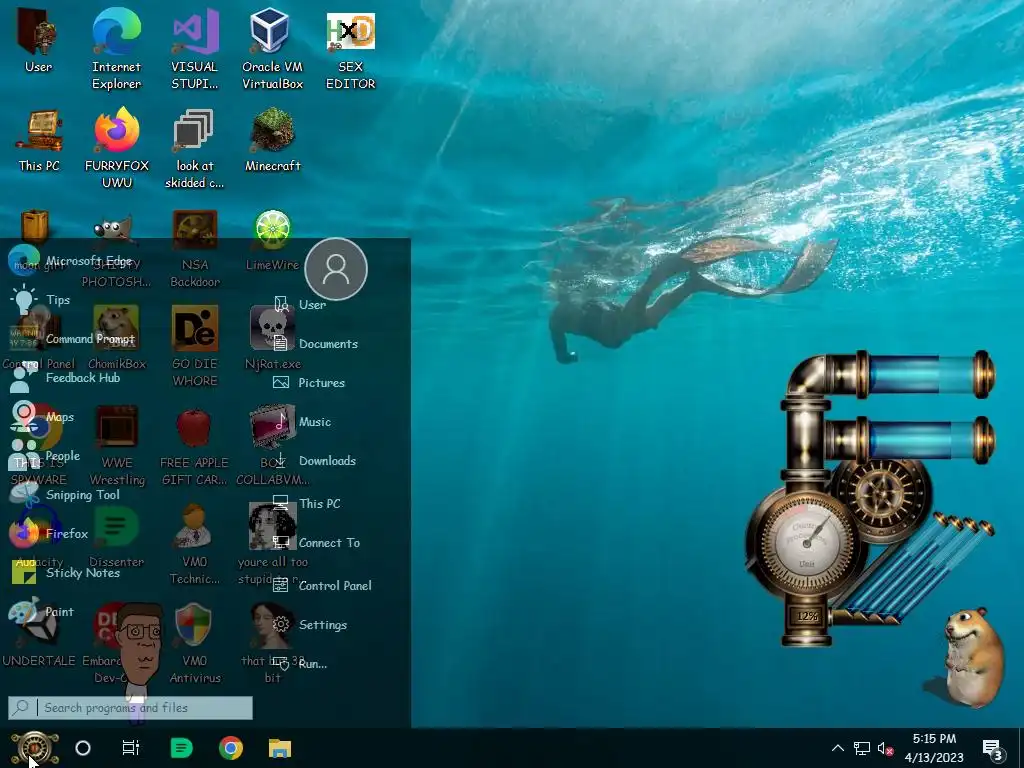Viewport: 1024px width, 768px height.
Task: Click the muted volume tray icon
Action: (x=885, y=749)
